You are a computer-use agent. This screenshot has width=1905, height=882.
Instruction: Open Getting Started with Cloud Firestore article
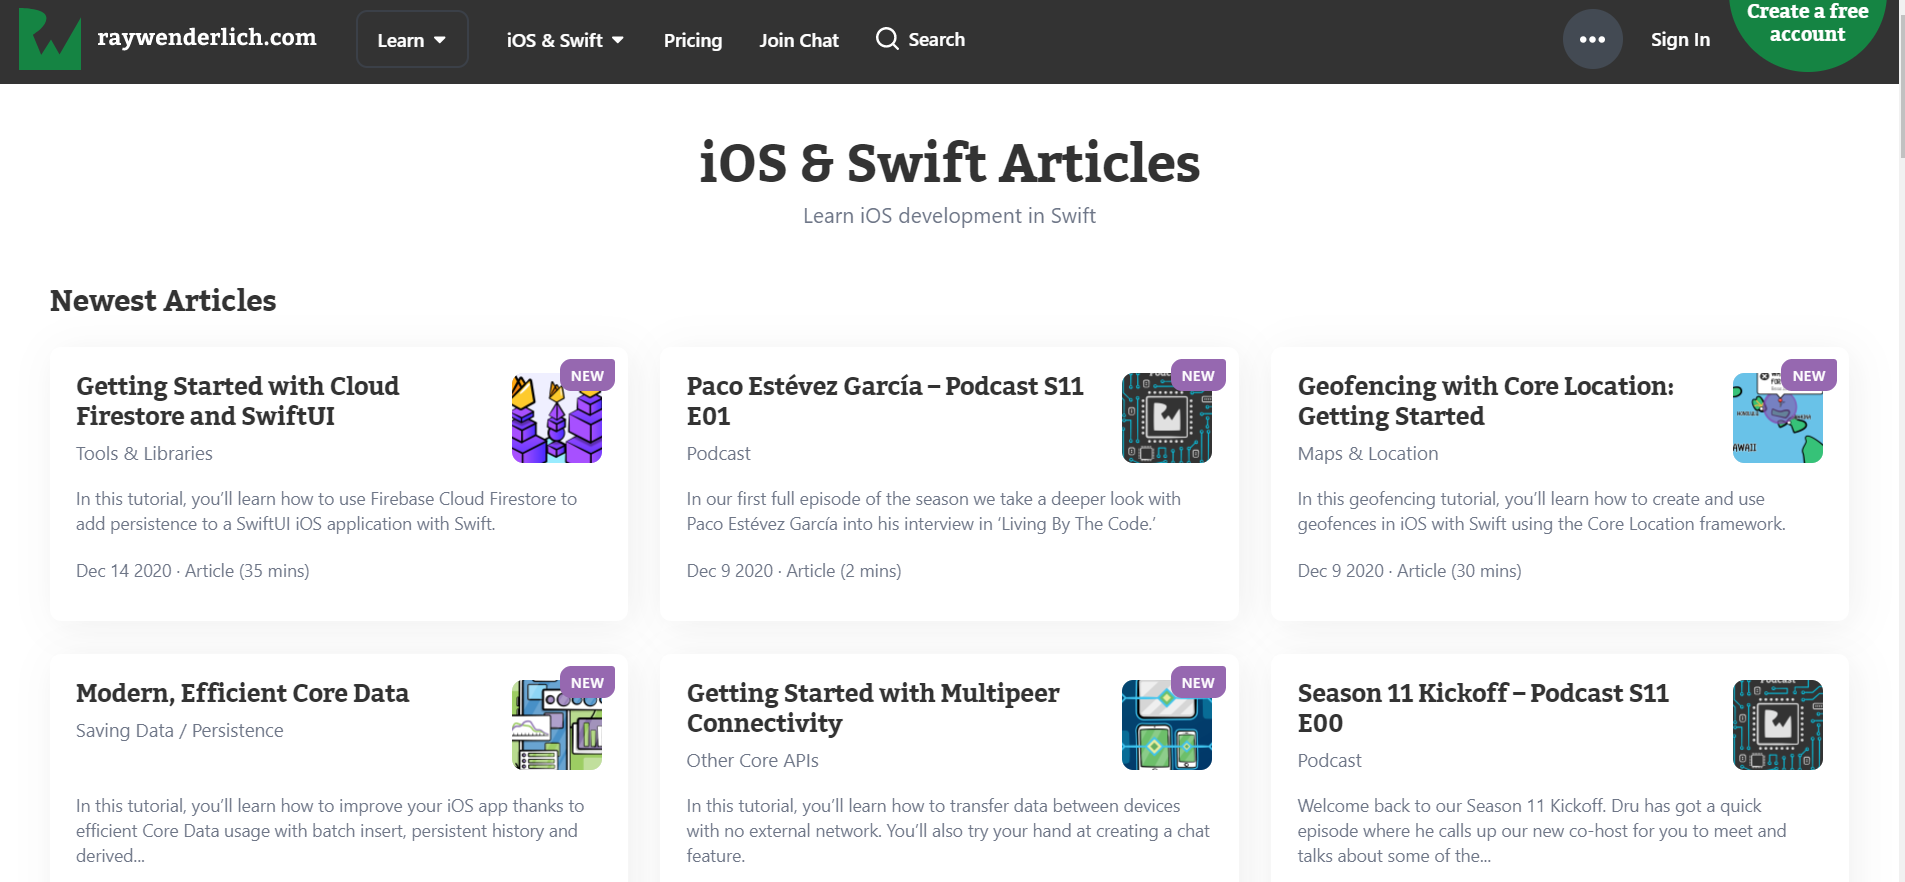(x=237, y=401)
